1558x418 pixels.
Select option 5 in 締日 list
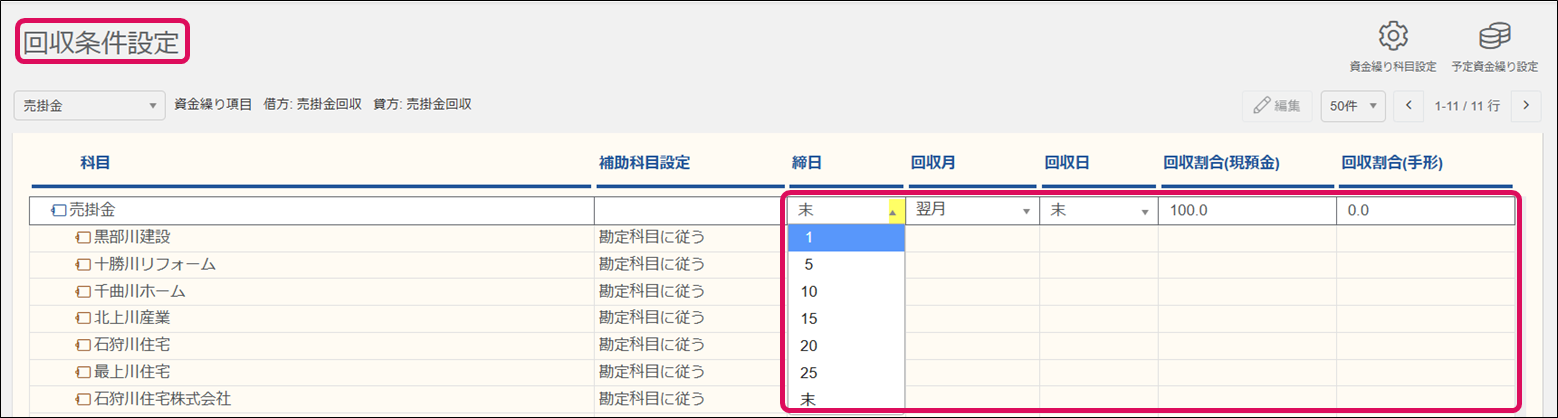[x=846, y=265]
